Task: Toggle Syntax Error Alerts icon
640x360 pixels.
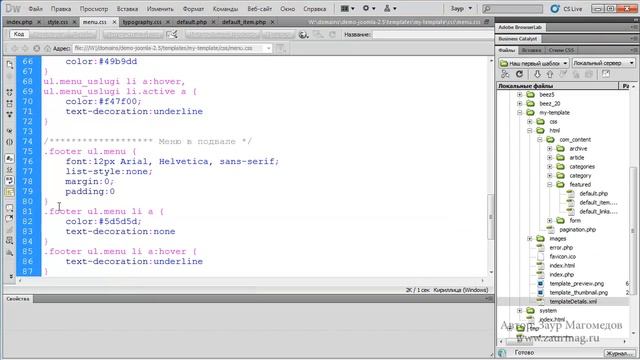Action: pyautogui.click(x=9, y=192)
